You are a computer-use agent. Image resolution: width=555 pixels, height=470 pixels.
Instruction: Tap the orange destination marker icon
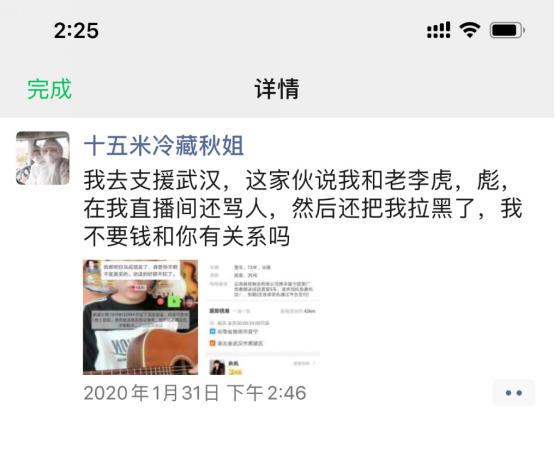(x=212, y=343)
